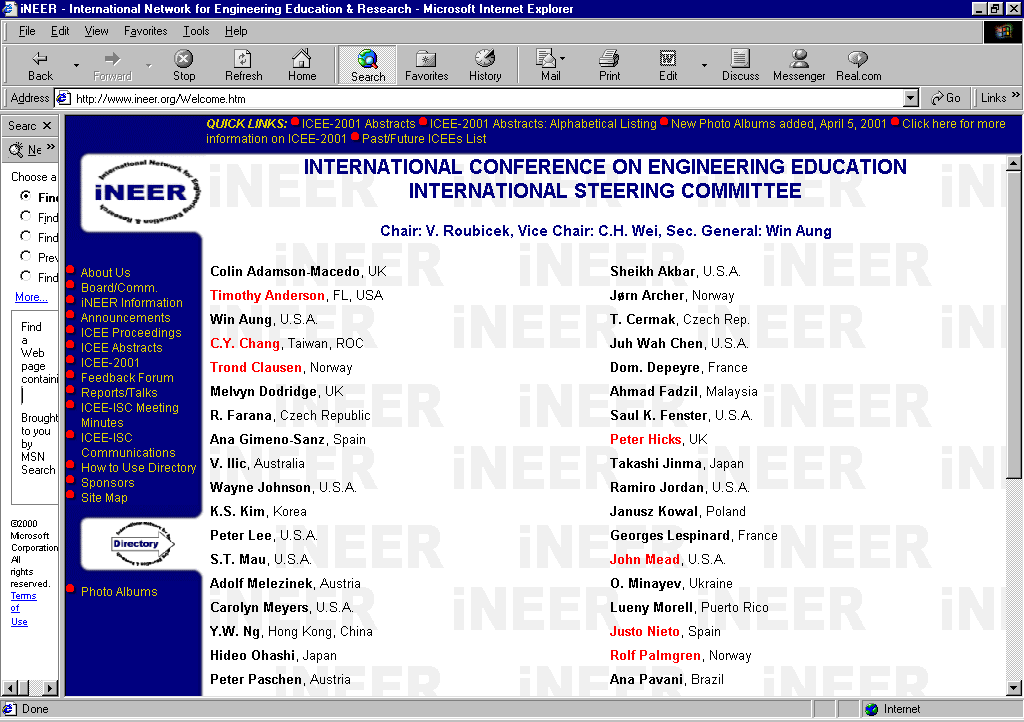This screenshot has height=722, width=1024.
Task: Select the third Find radio button
Action: click(x=25, y=236)
